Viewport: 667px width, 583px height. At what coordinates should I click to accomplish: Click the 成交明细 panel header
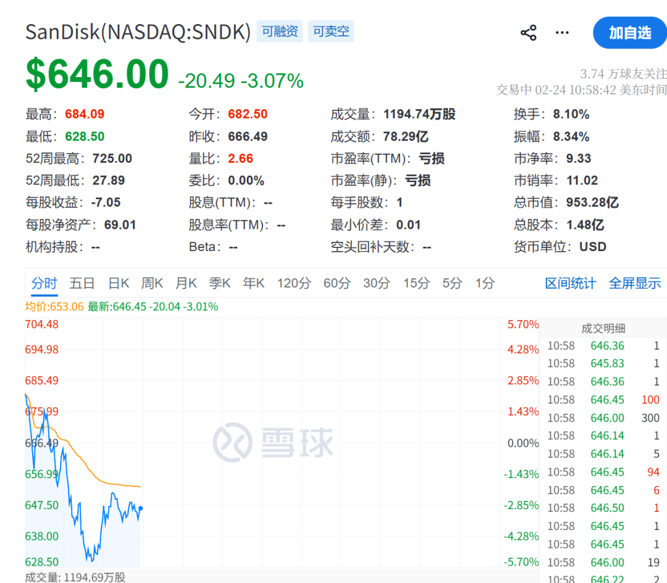[x=603, y=328]
